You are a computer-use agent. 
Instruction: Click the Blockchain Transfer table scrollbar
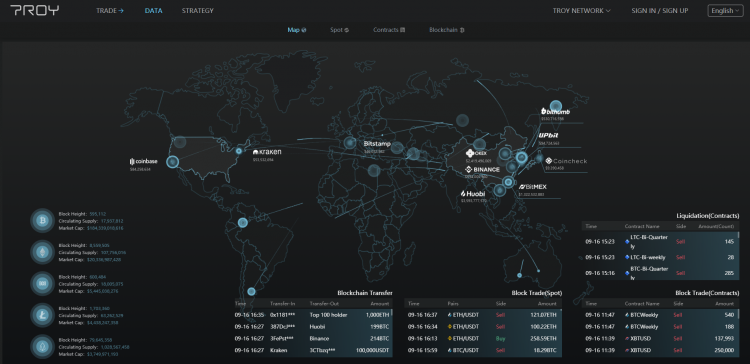[392, 313]
